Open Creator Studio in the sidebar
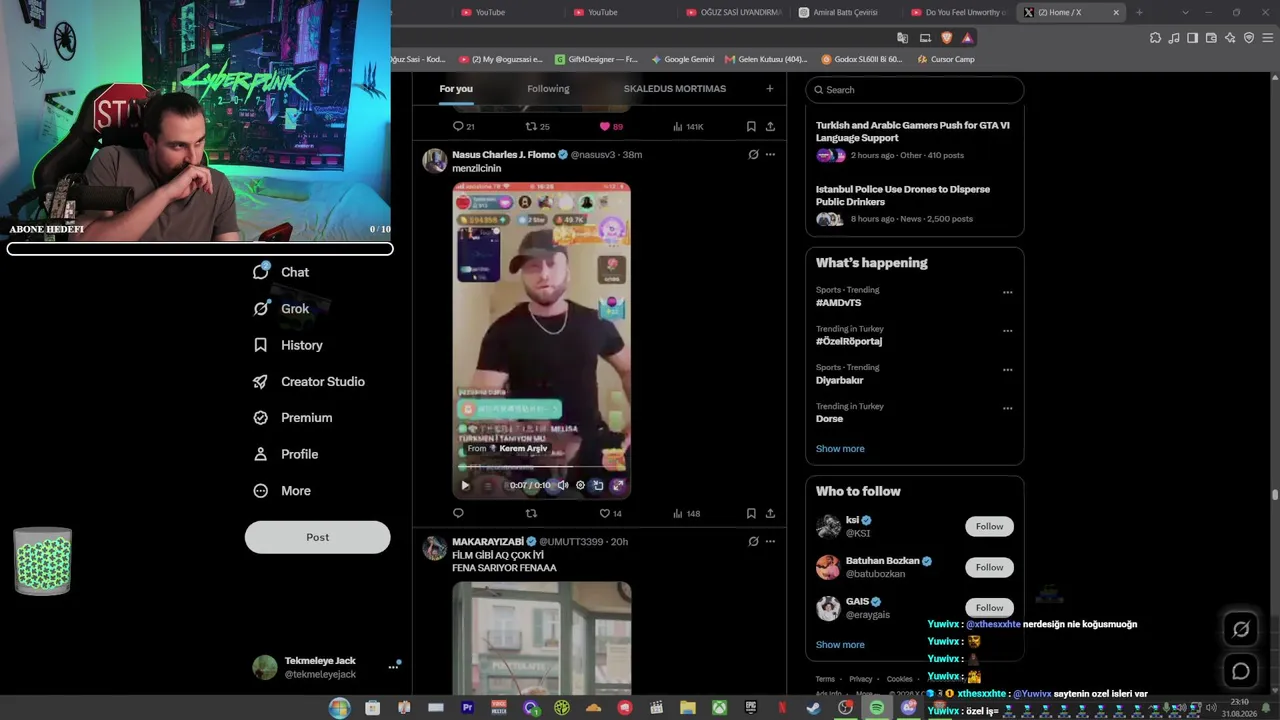The width and height of the screenshot is (1280, 720). [309, 382]
